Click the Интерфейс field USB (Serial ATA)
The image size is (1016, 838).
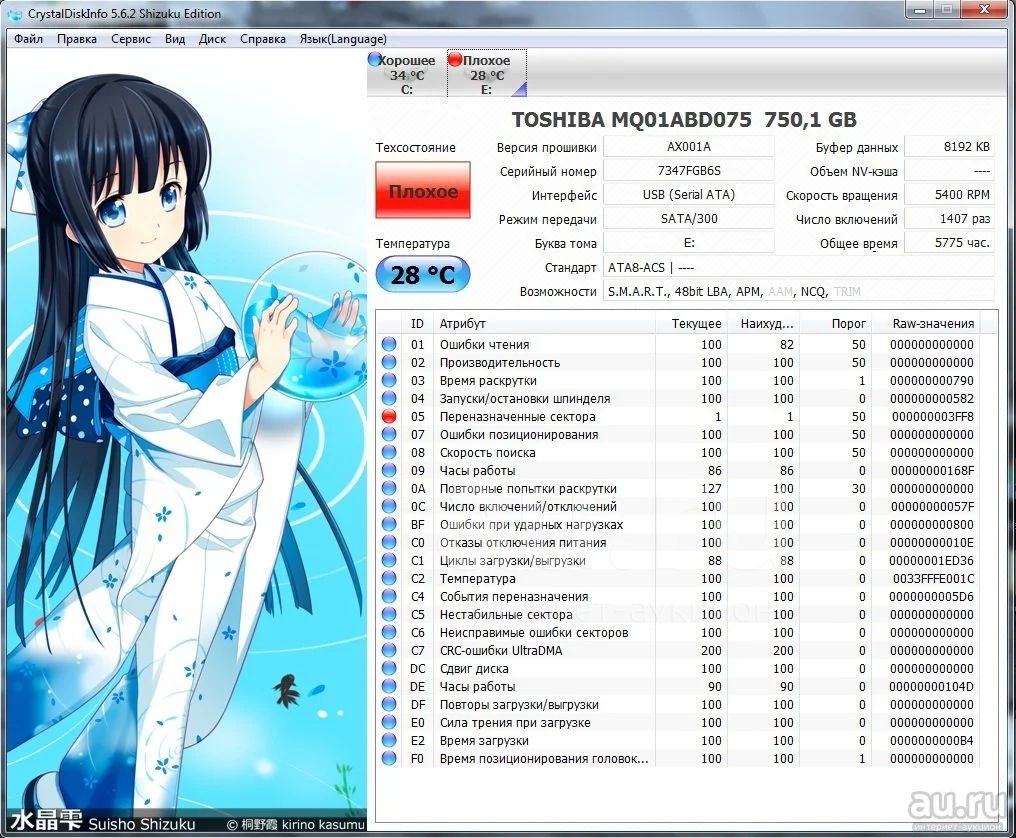point(689,194)
